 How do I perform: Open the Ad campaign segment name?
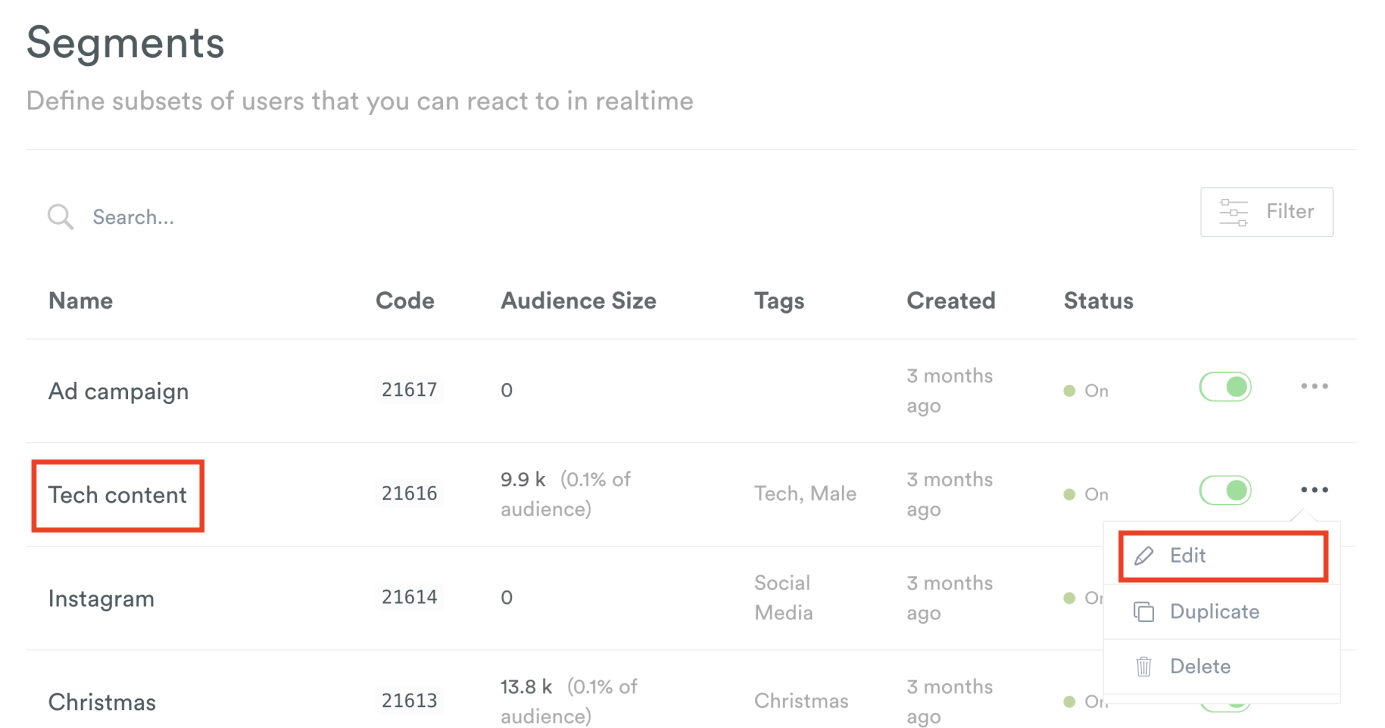(x=118, y=391)
